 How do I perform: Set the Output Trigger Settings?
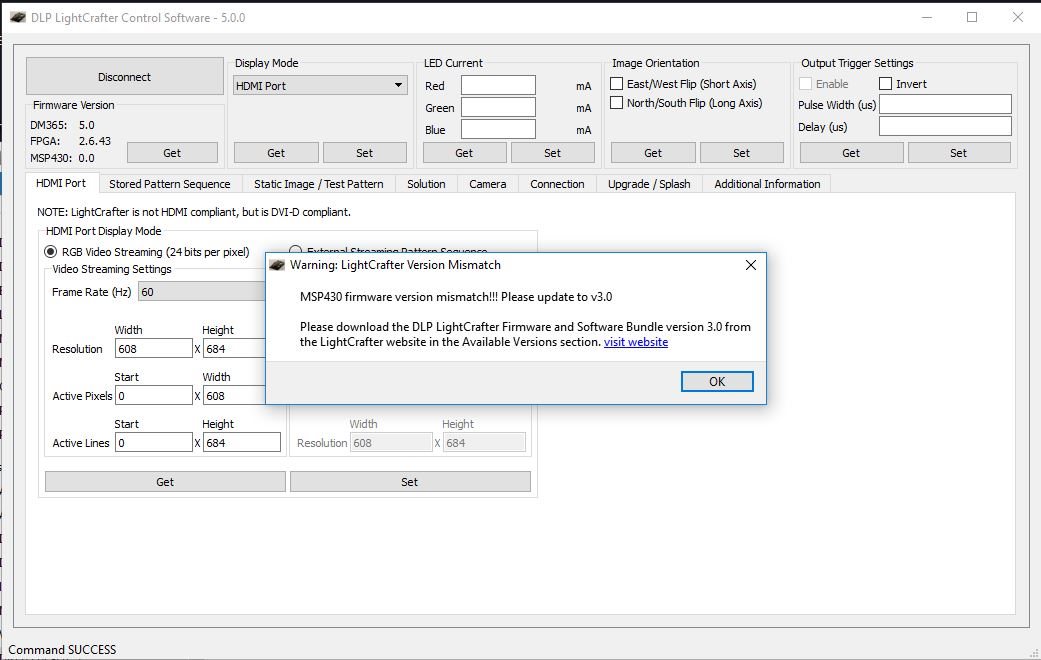point(959,153)
